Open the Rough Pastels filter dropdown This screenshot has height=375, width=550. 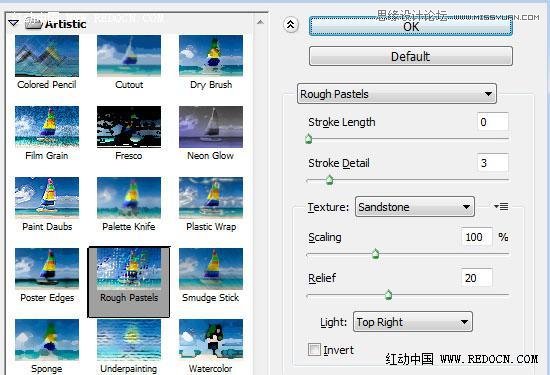pyautogui.click(x=397, y=94)
